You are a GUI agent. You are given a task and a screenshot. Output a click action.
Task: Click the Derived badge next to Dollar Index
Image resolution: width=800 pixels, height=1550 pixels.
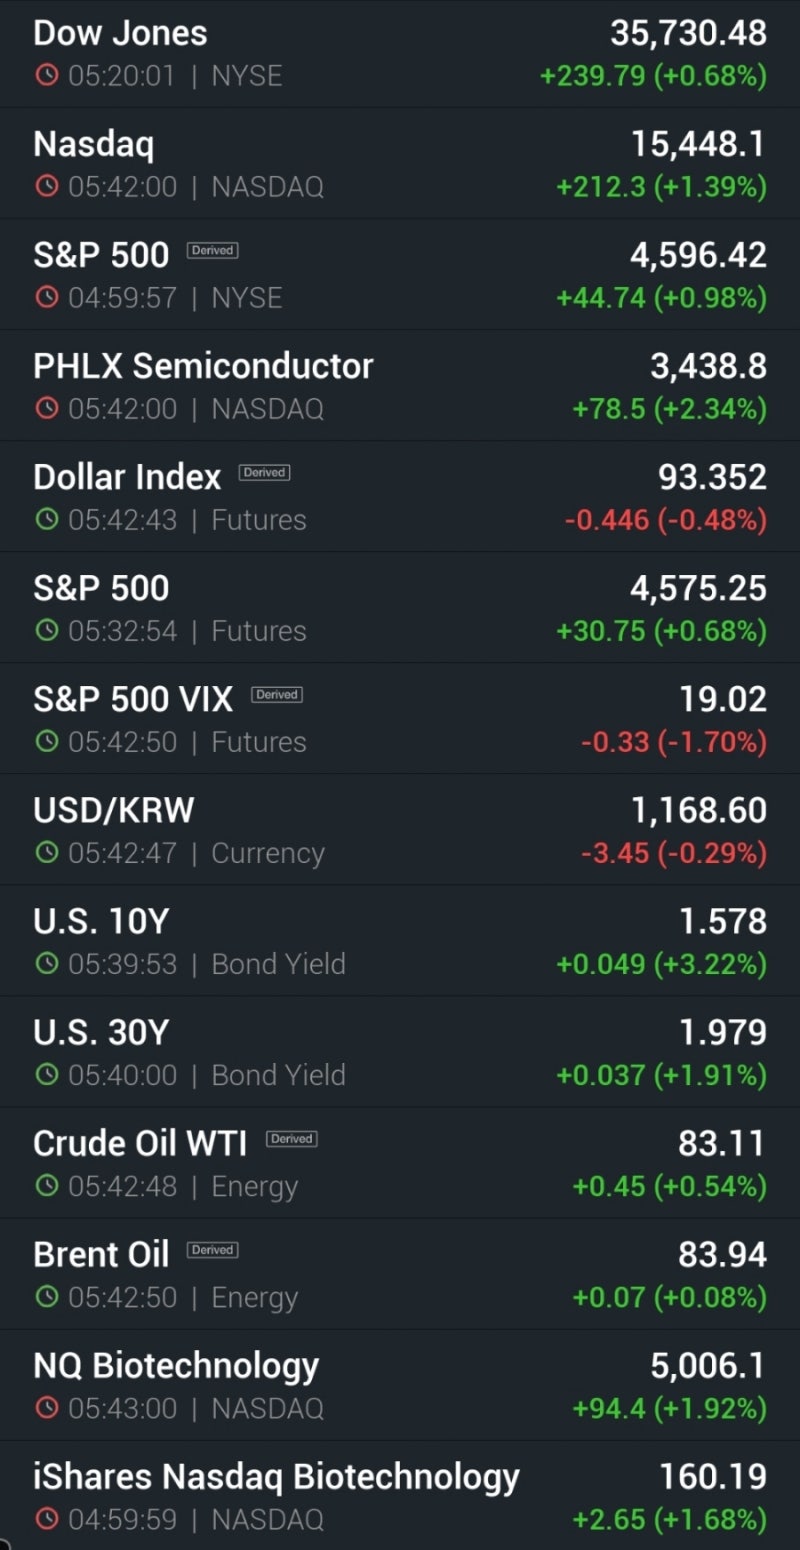point(264,473)
